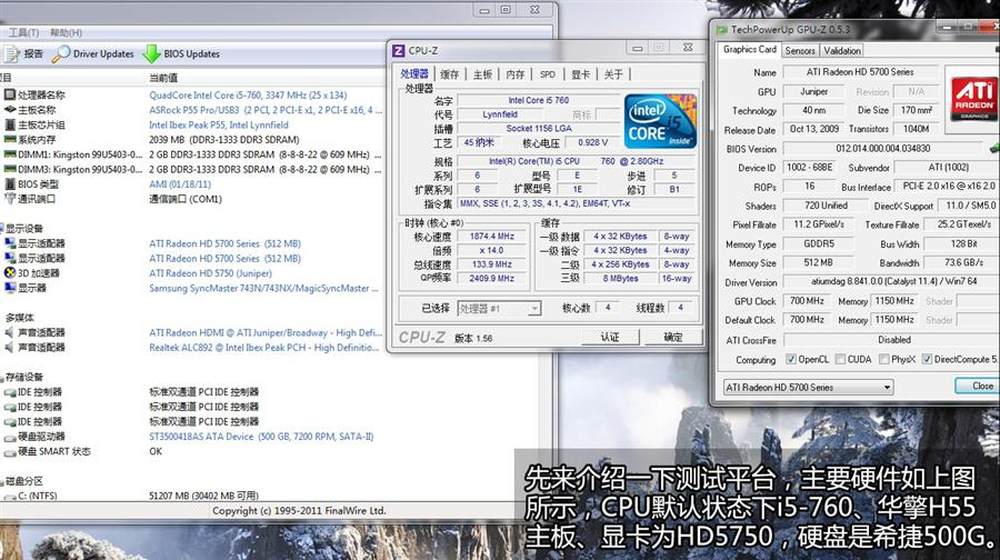Click the speaker icon beside ATI Radeon HDMI
Viewport: 1000px width, 560px height.
point(10,332)
